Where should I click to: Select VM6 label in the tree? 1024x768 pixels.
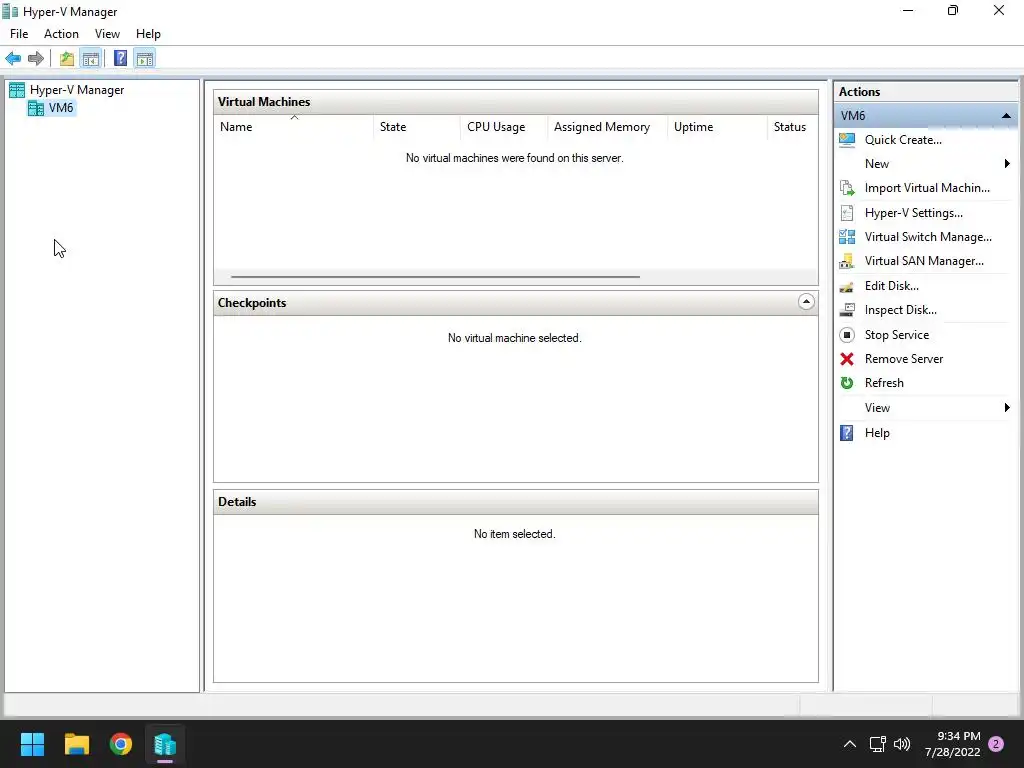click(61, 108)
